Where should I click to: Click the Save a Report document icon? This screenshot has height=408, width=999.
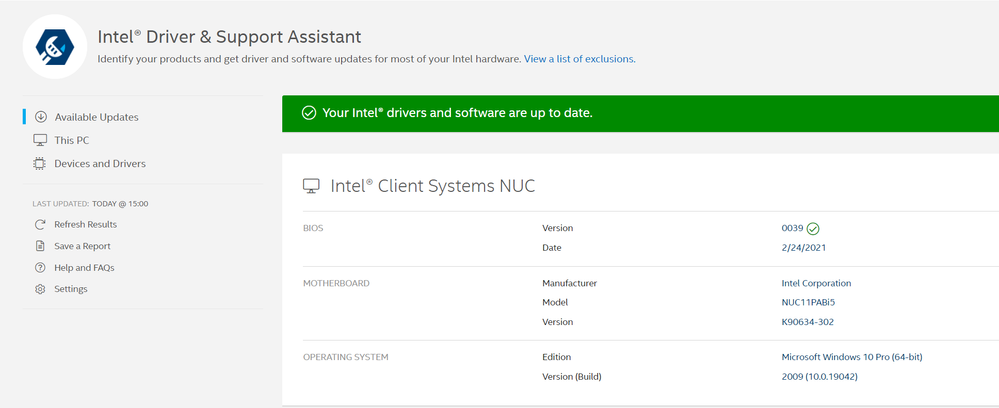[x=40, y=246]
